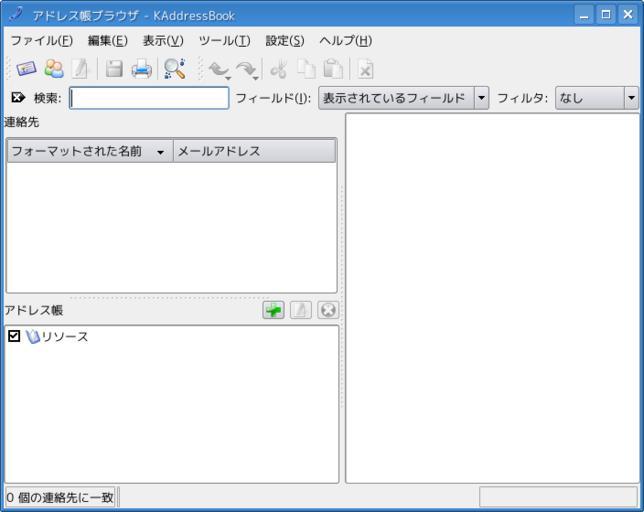Click the undo arrow icon
644x512 pixels.
(x=216, y=69)
